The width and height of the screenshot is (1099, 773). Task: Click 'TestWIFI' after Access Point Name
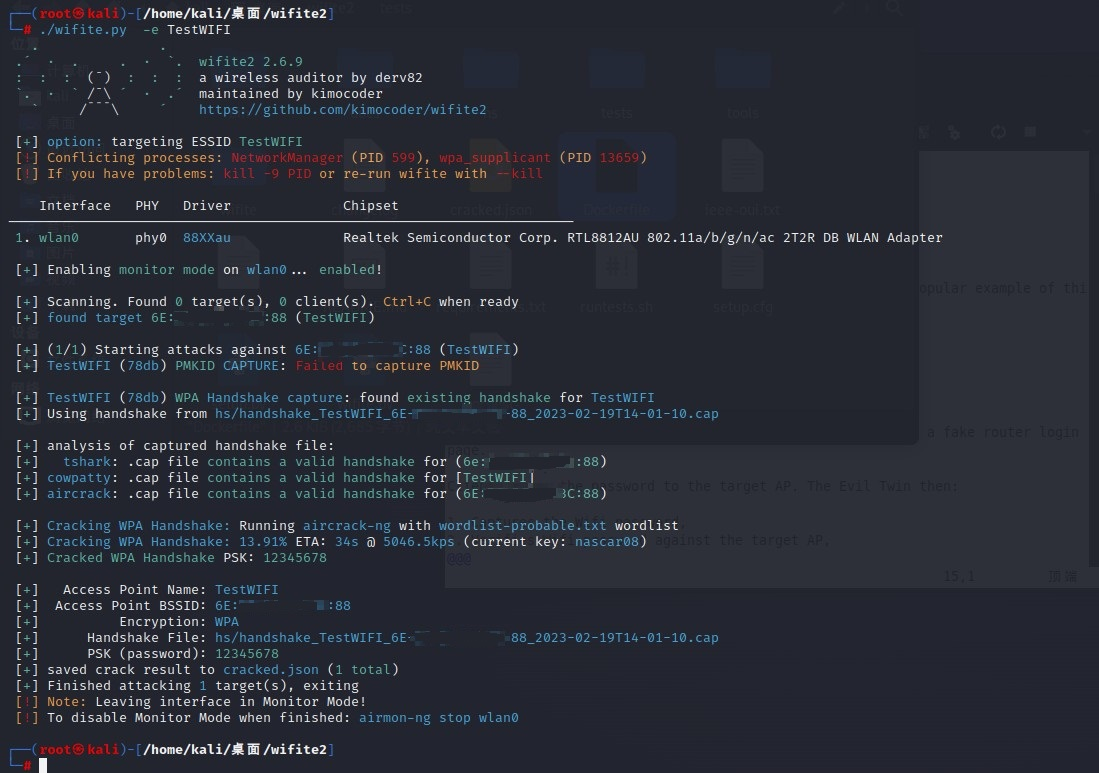(x=247, y=590)
